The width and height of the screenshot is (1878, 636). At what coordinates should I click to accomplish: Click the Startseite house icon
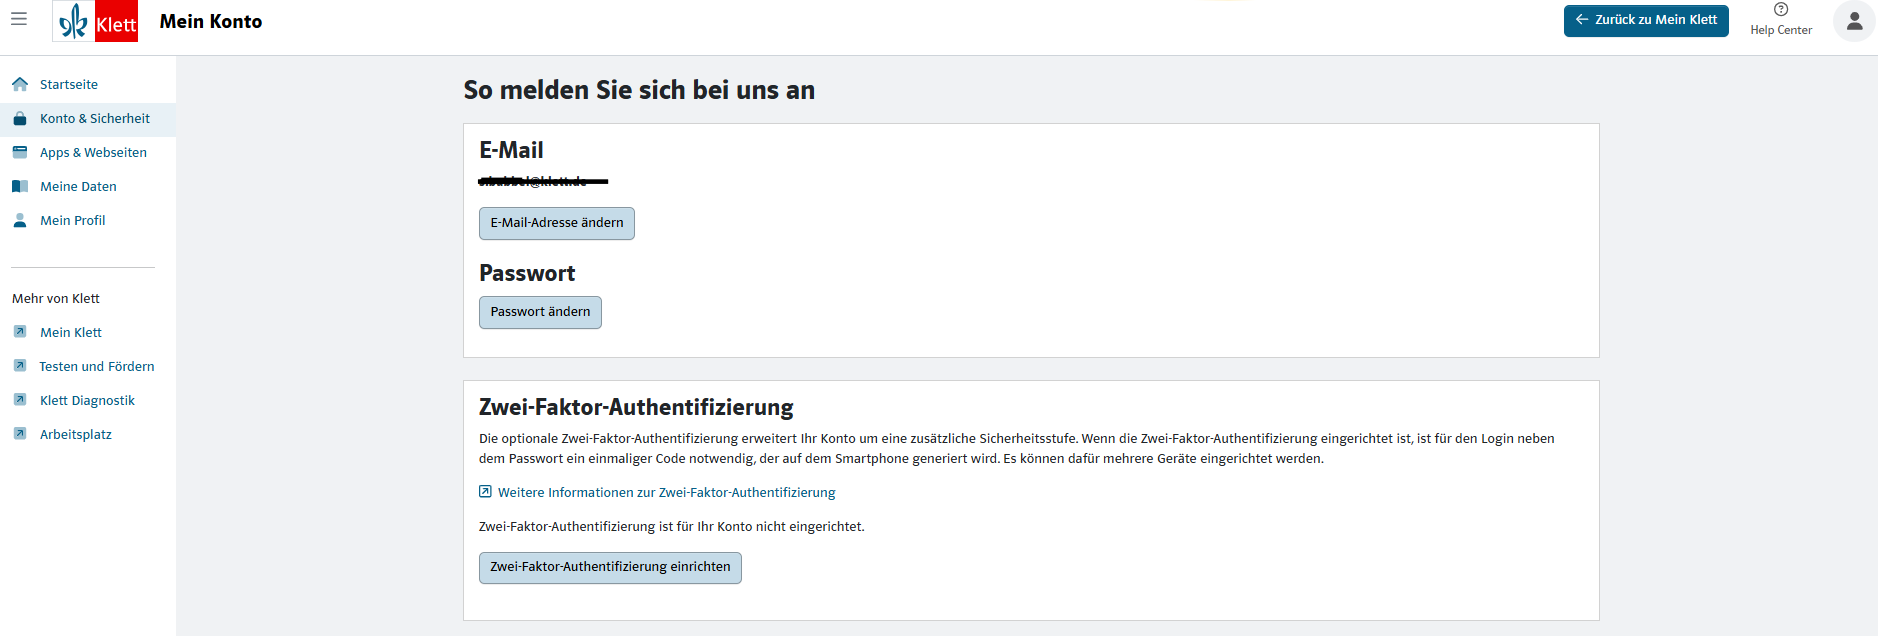20,84
